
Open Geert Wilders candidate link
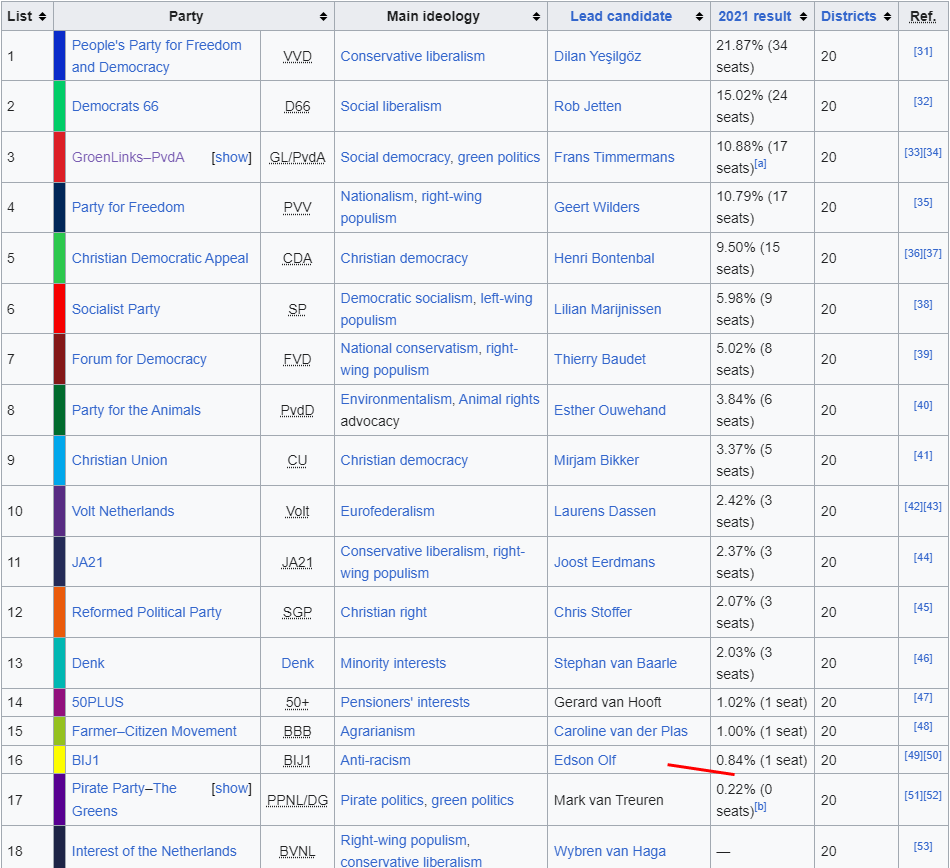597,208
